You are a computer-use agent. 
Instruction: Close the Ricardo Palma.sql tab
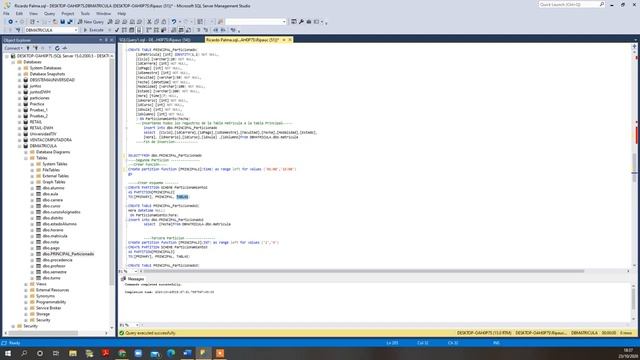click(x=290, y=40)
